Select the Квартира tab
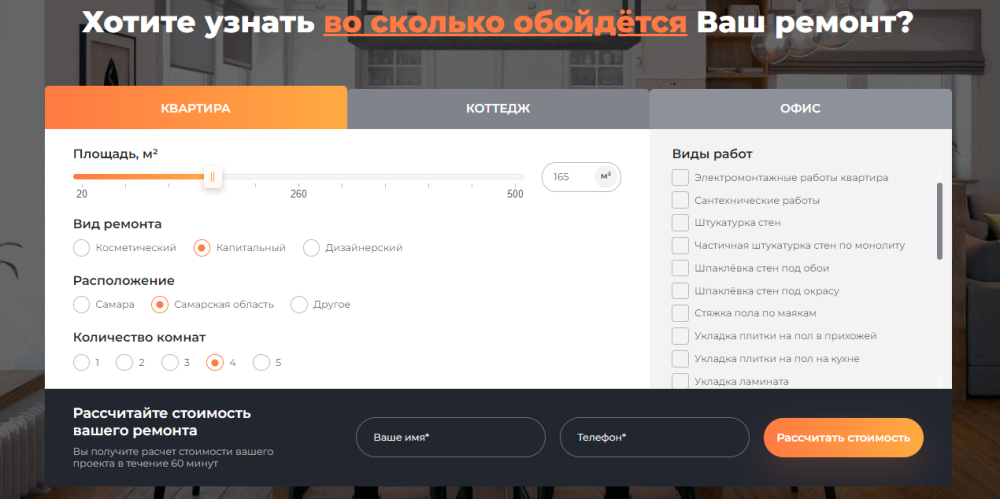 (196, 108)
